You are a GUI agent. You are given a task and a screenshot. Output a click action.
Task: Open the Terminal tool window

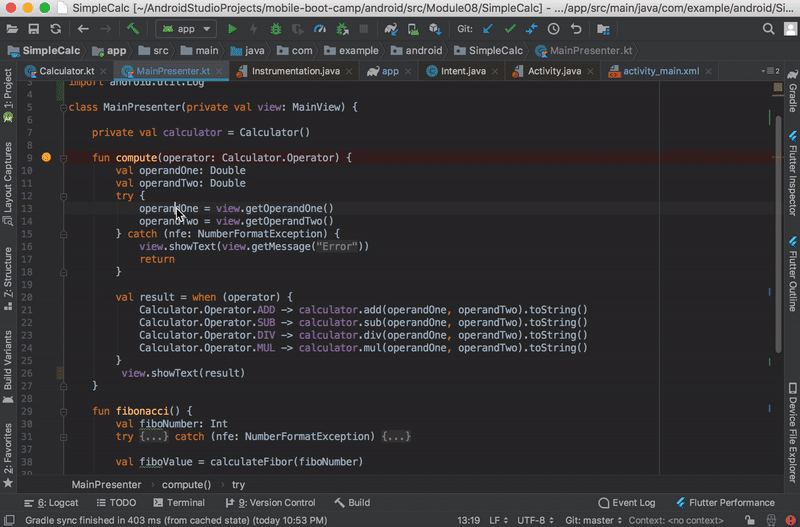click(179, 503)
